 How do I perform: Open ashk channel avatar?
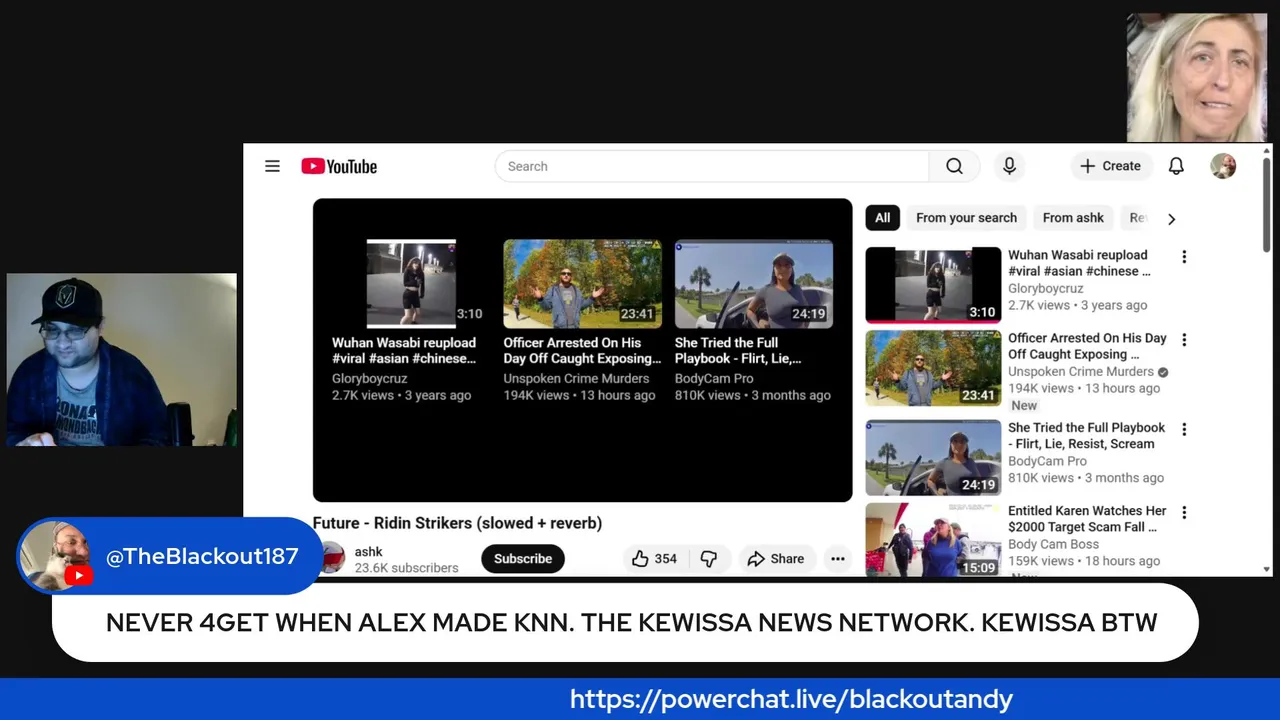330,558
